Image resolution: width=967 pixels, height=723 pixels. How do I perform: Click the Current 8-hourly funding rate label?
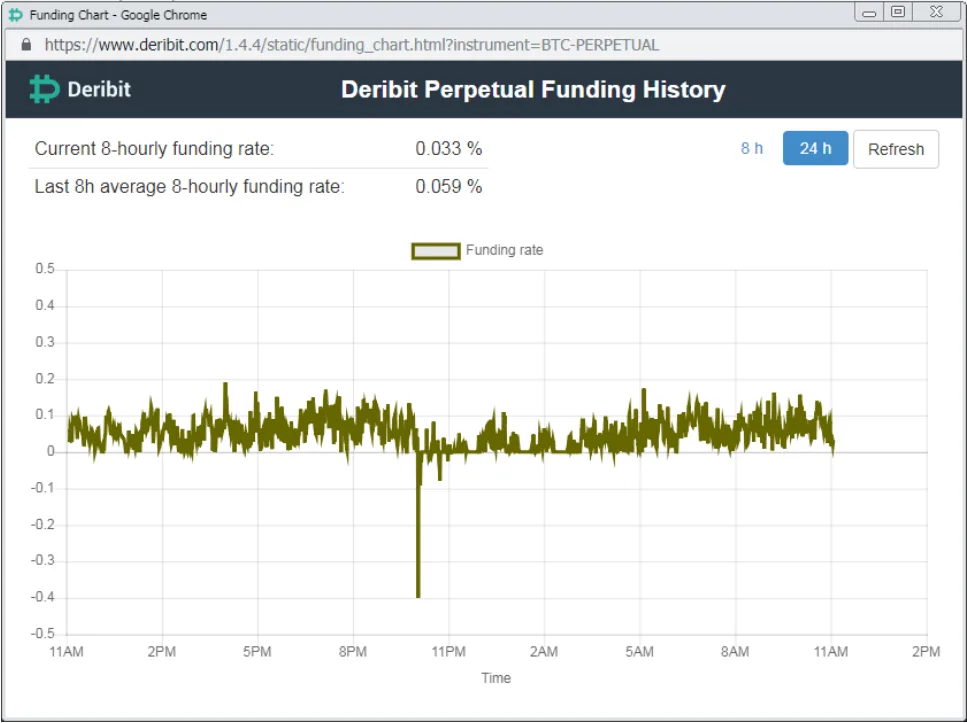coord(154,149)
